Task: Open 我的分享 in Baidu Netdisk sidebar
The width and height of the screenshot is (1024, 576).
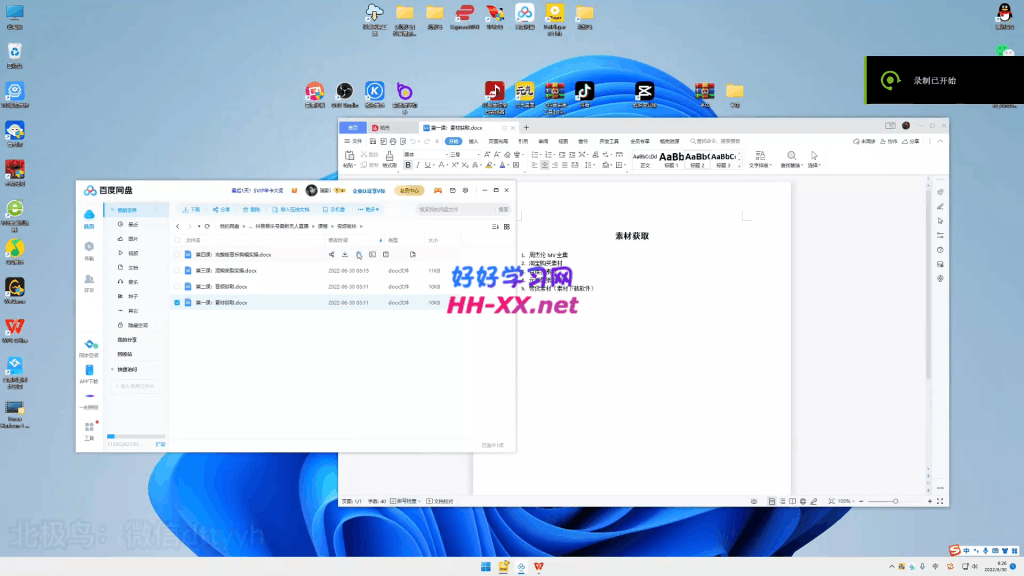Action: pyautogui.click(x=127, y=340)
